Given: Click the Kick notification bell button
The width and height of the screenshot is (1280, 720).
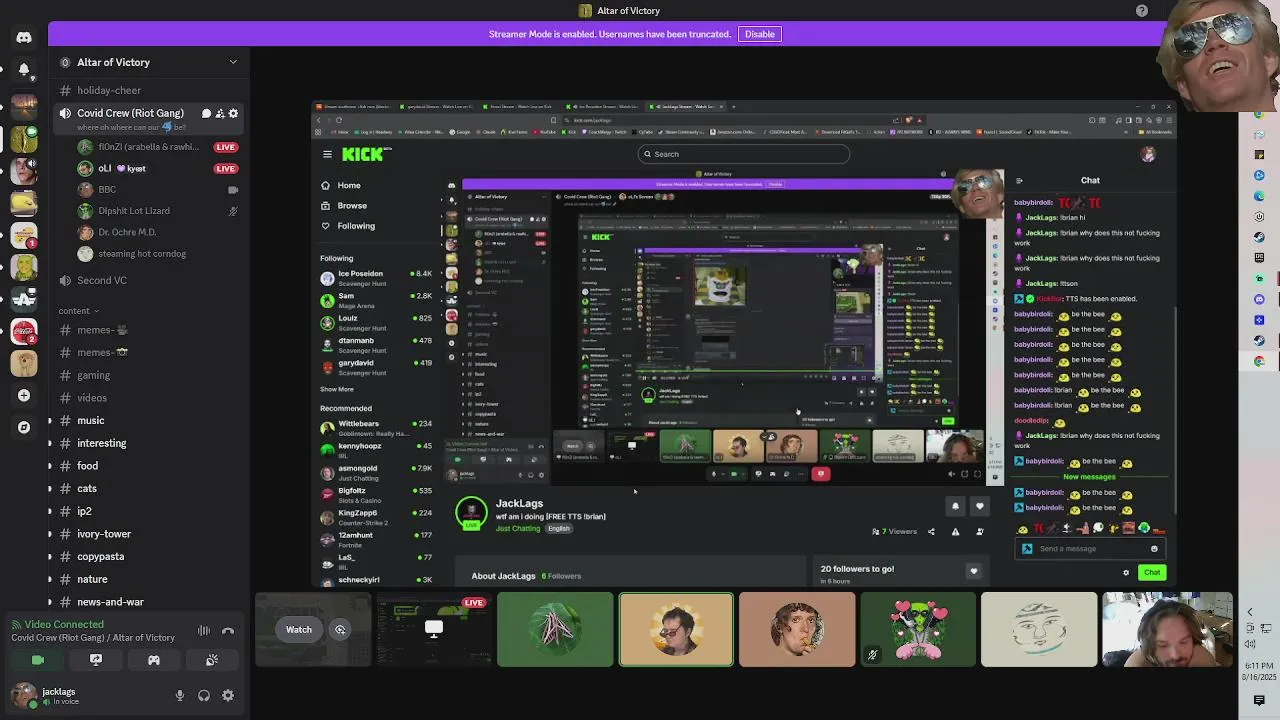Looking at the screenshot, I should [x=955, y=506].
